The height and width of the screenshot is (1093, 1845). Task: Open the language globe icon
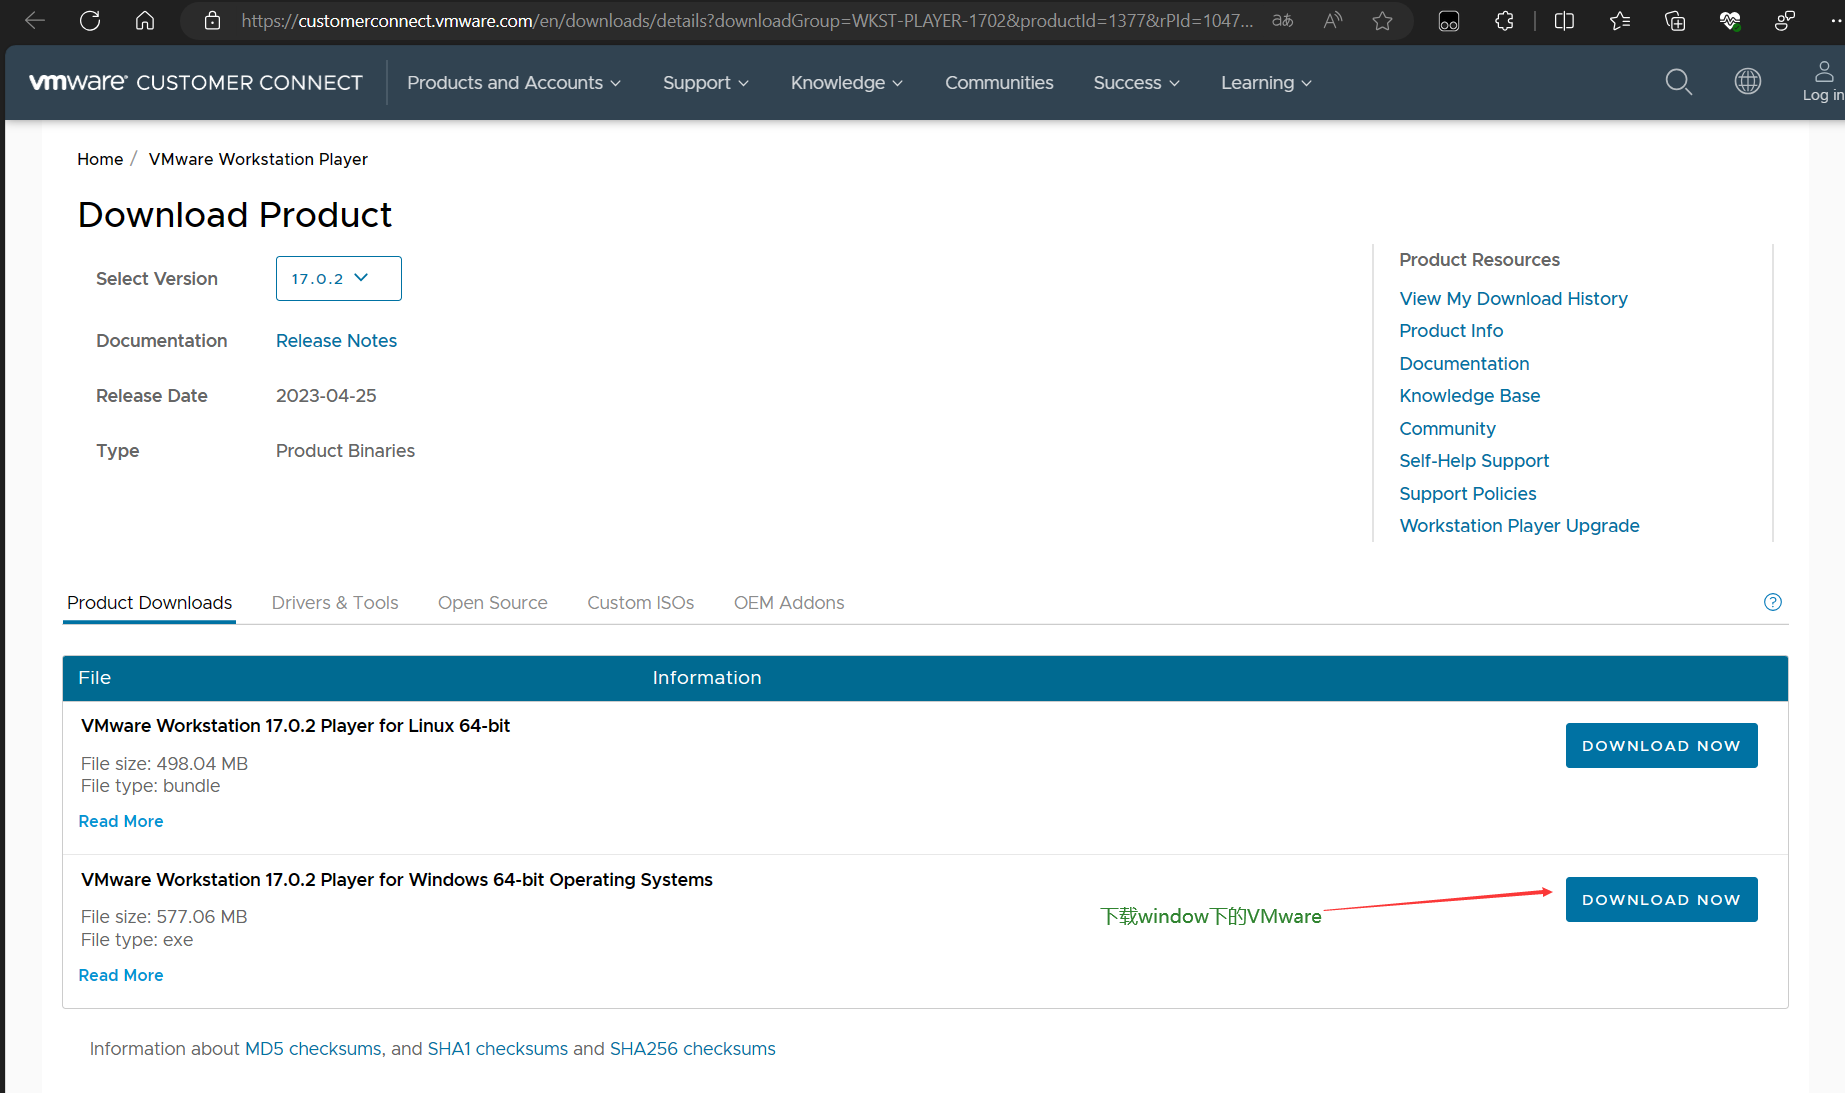click(x=1747, y=82)
